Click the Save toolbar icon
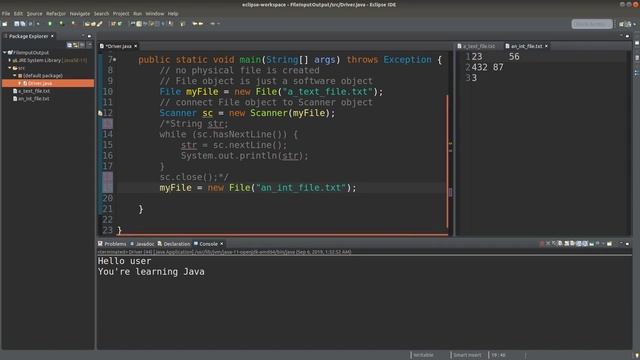This screenshot has width=640, height=360. coord(17,24)
